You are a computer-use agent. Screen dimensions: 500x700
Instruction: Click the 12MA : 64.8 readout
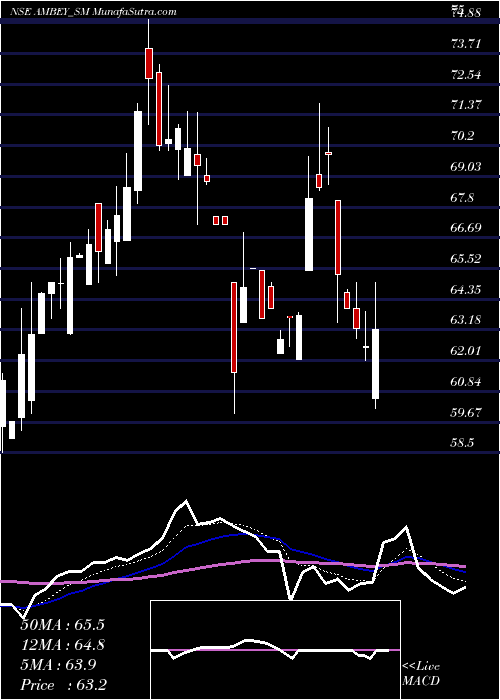(62, 645)
